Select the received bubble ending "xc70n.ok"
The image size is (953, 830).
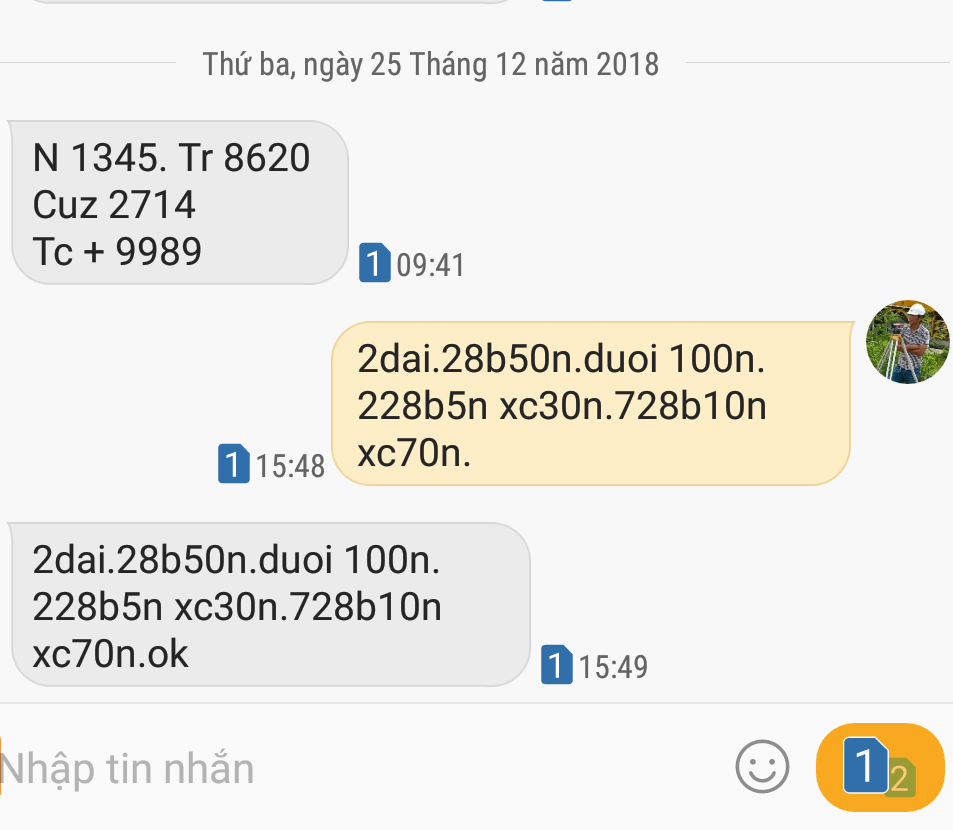[x=270, y=605]
